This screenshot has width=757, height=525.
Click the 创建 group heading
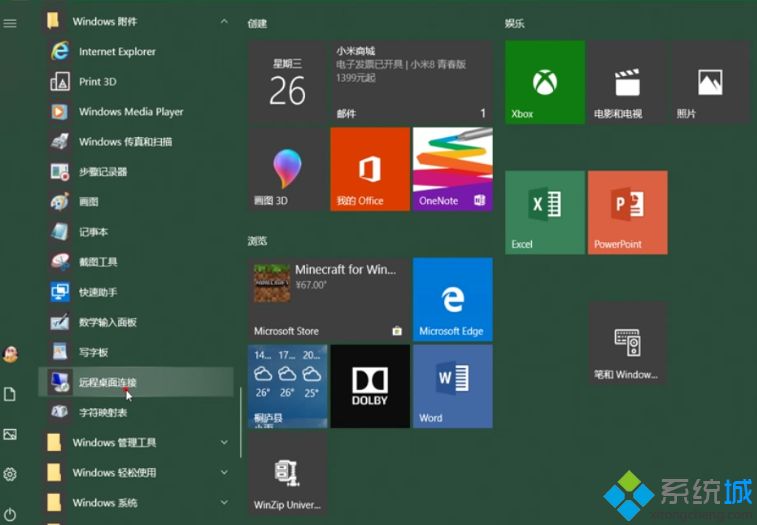pyautogui.click(x=257, y=23)
